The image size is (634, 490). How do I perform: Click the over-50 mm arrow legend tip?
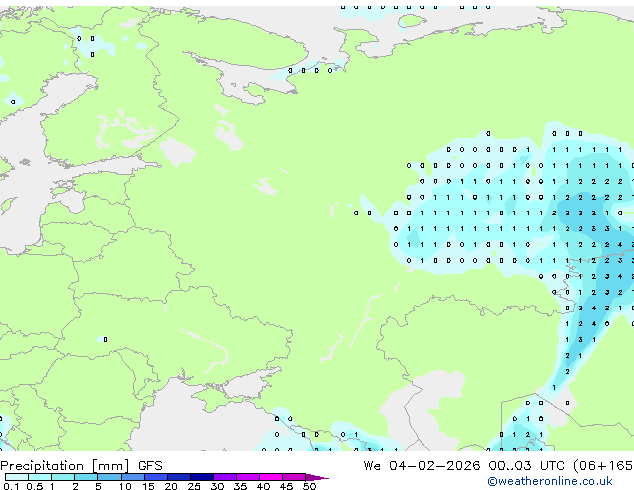[317, 478]
